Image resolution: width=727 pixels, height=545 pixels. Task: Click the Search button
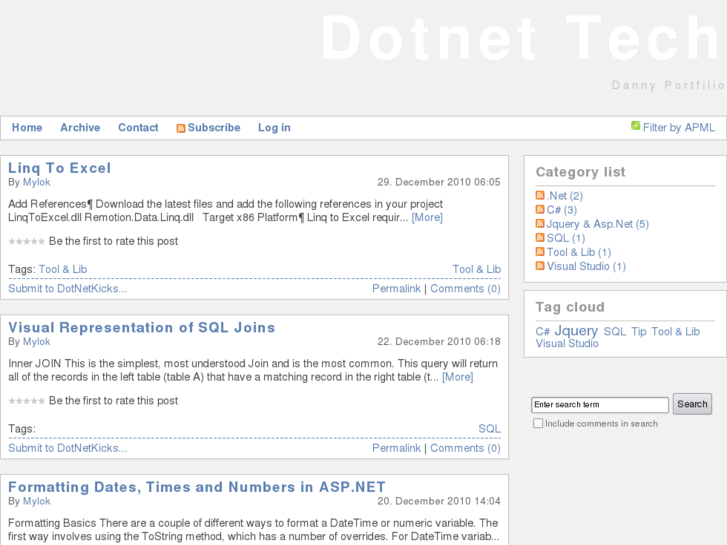coord(692,404)
